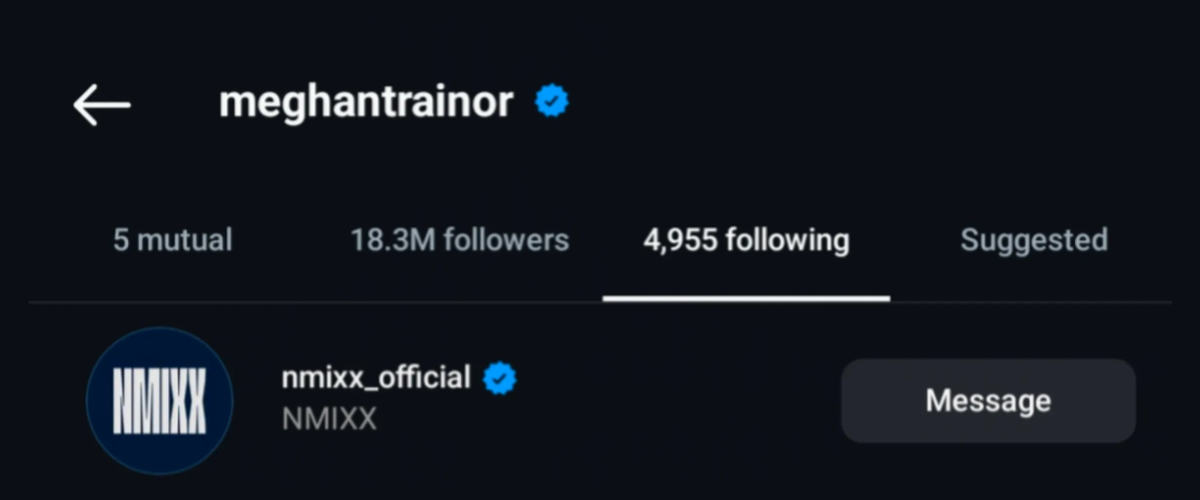This screenshot has width=1200, height=500.
Task: Click the "4,955" following count number
Action: tap(680, 240)
